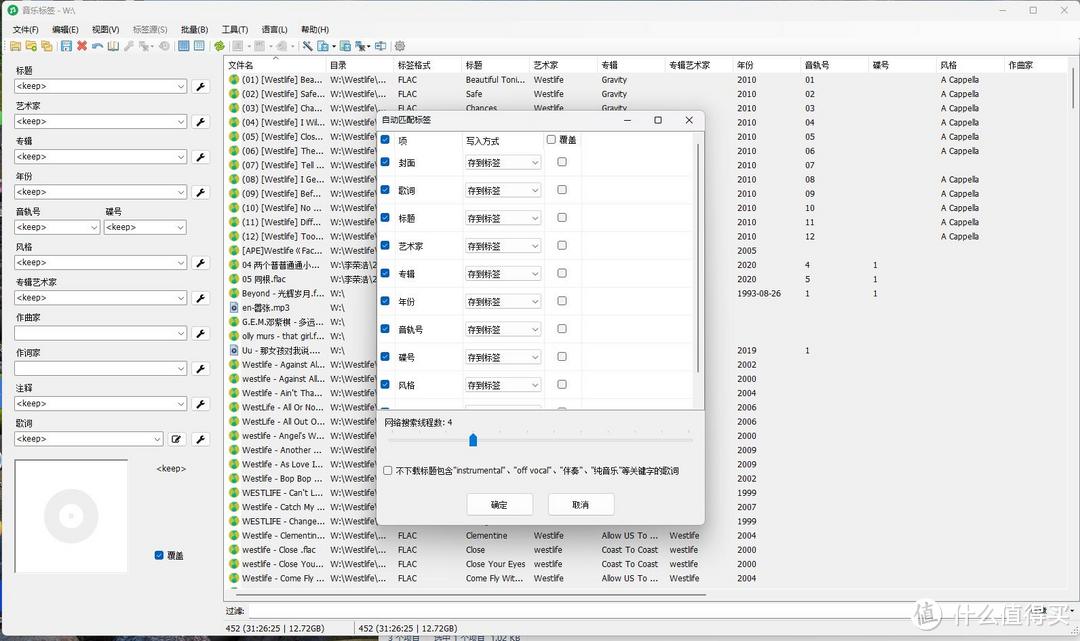
Task: Open the 存到标签 dropdown for 年份 row
Action: click(x=503, y=301)
